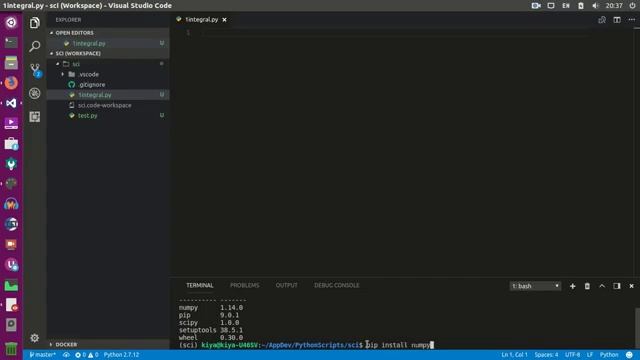
Task: Open Trash in the dock
Action: click(x=11, y=349)
